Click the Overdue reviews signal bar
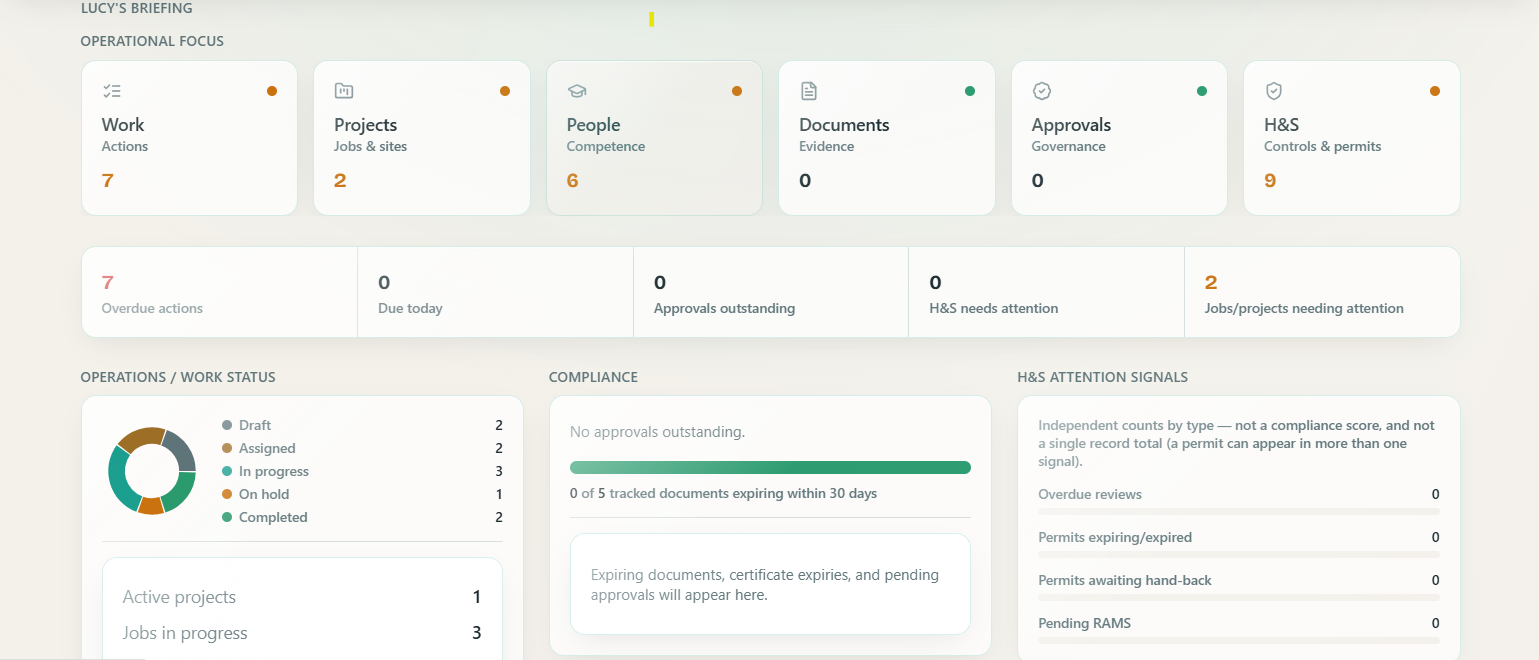The image size is (1539, 660). click(x=1239, y=511)
